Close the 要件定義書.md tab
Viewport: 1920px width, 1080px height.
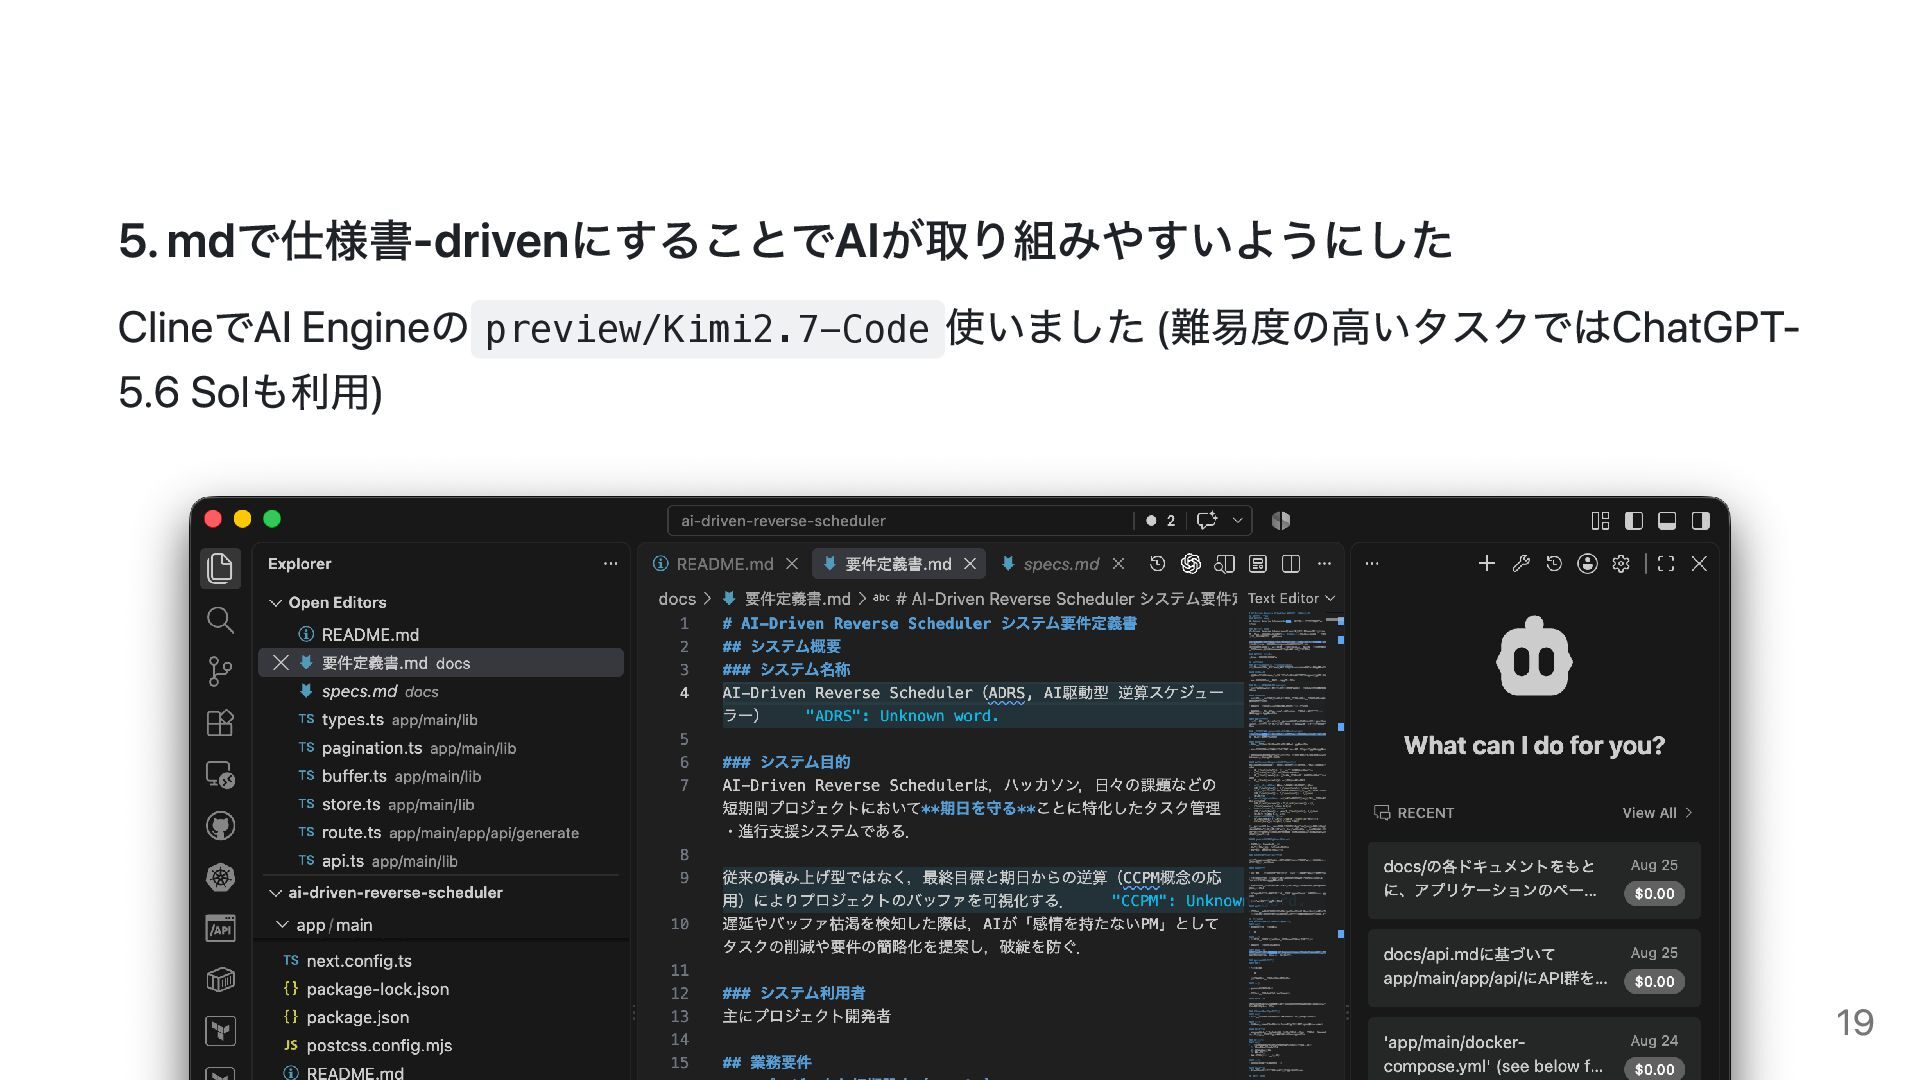pyautogui.click(x=969, y=564)
